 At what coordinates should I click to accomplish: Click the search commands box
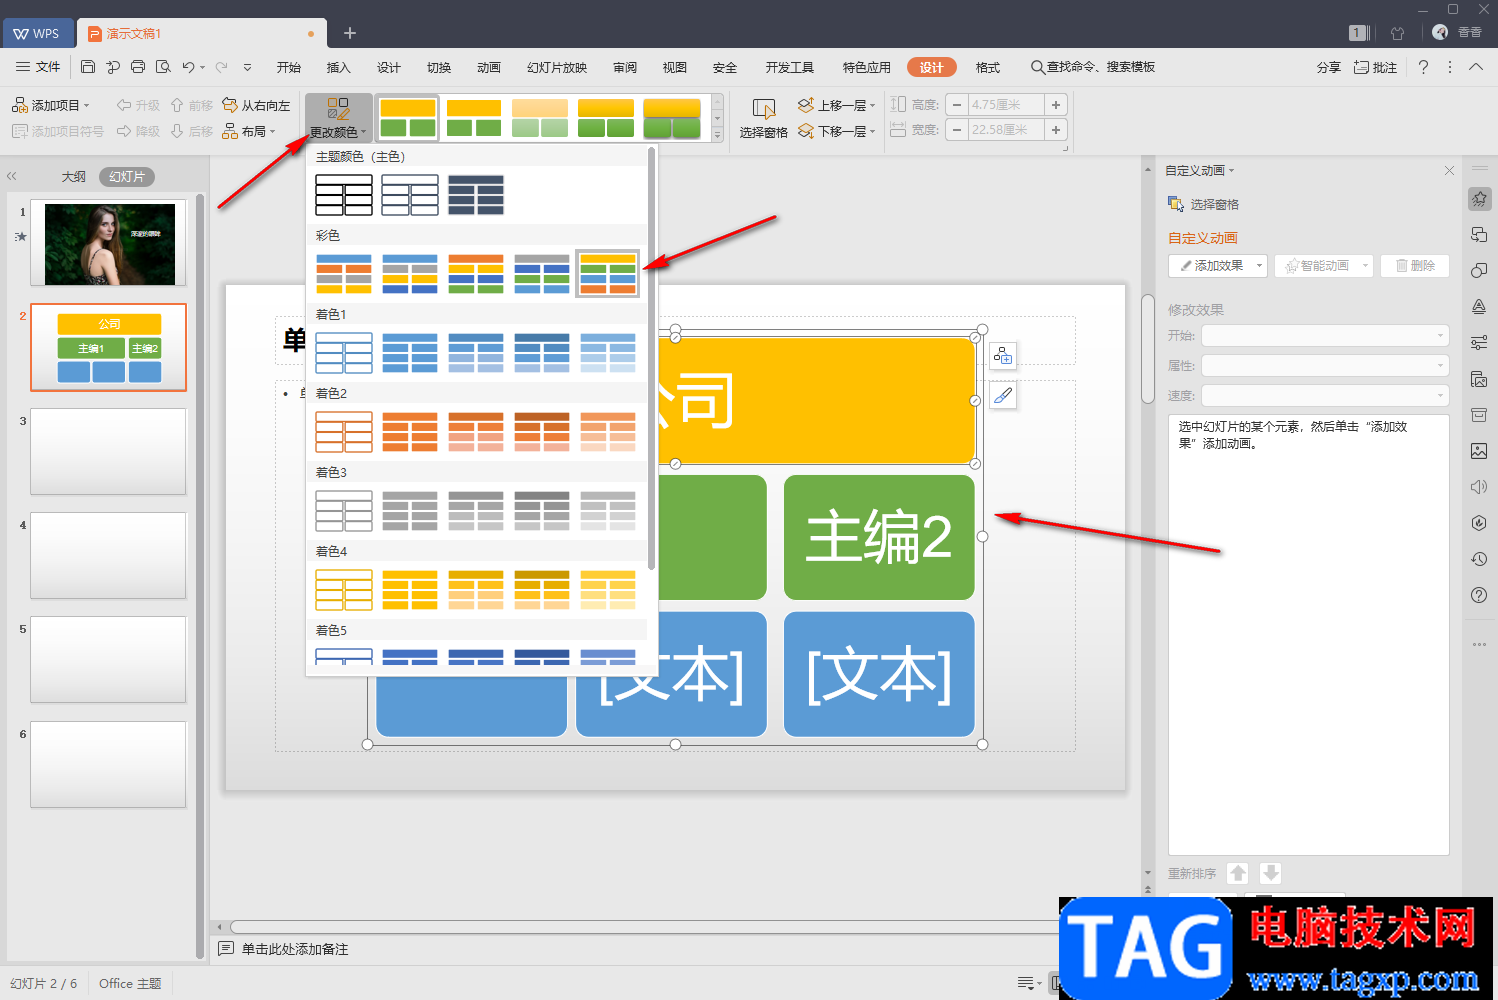1093,67
